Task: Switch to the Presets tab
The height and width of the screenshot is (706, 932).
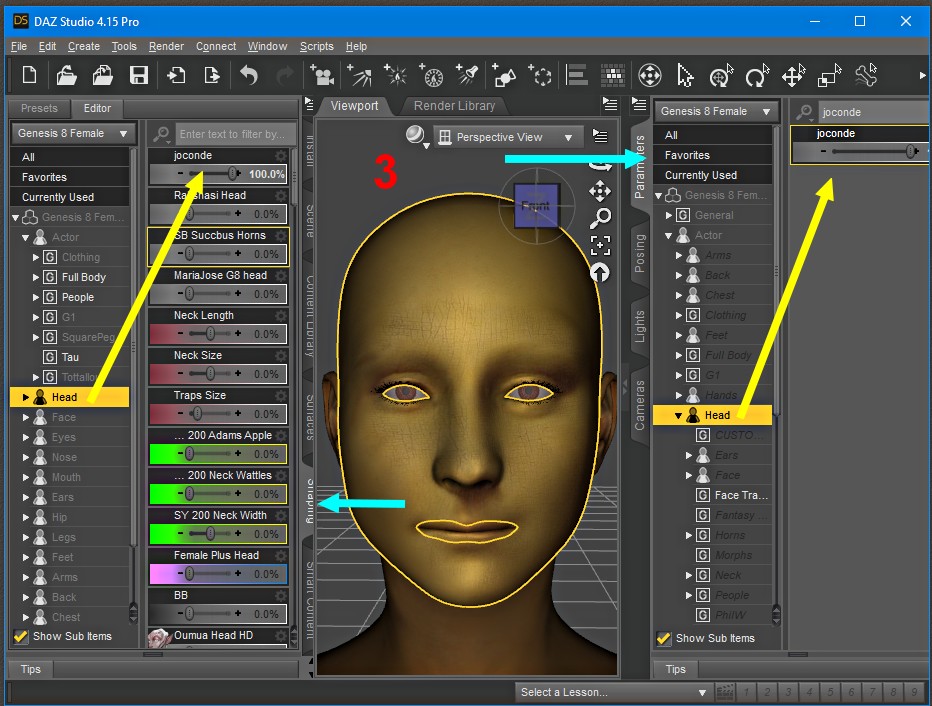Action: click(39, 108)
